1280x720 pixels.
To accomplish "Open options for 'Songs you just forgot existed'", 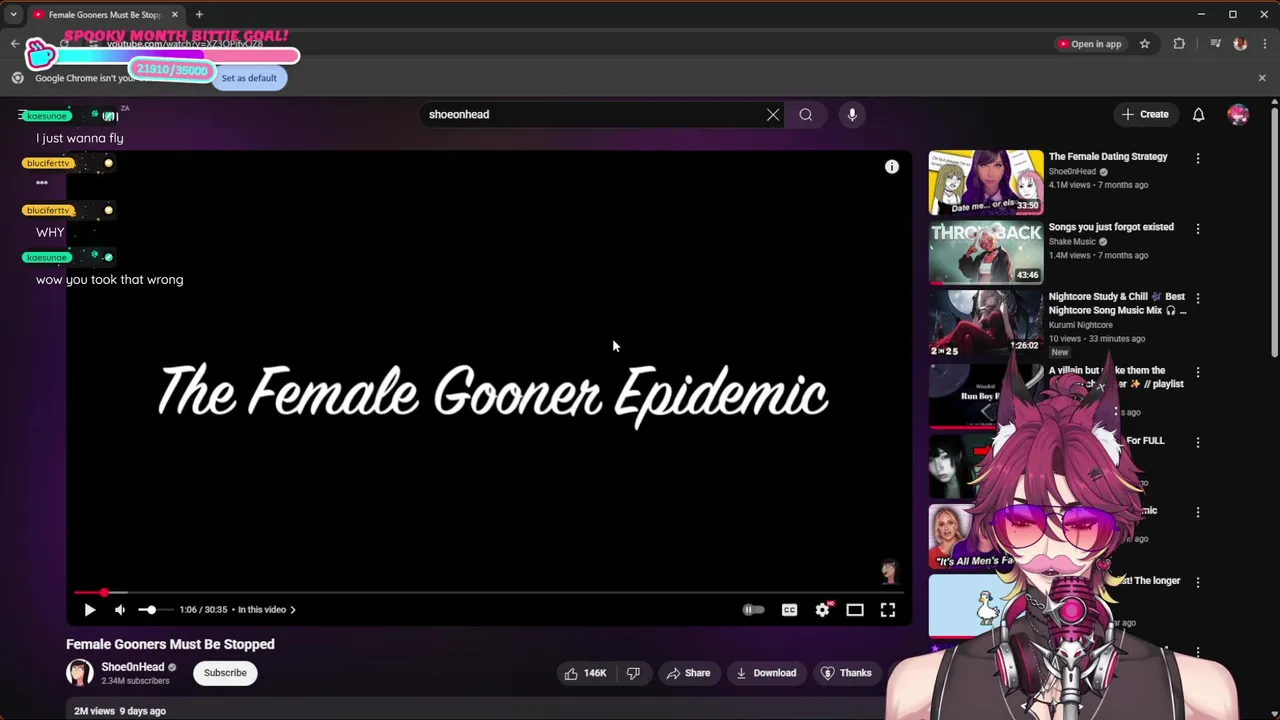I will click(x=1198, y=228).
